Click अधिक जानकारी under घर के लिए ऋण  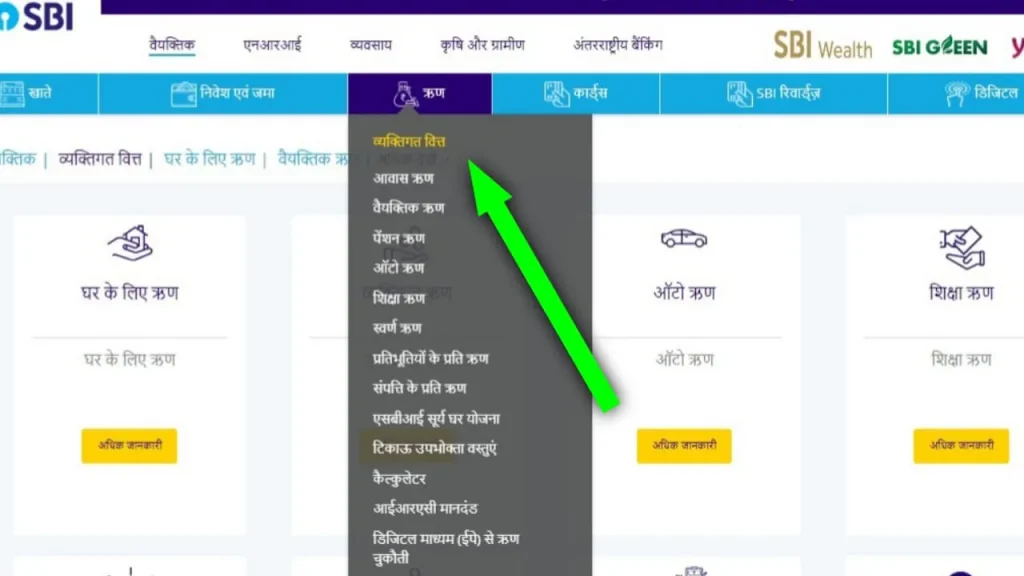click(129, 446)
